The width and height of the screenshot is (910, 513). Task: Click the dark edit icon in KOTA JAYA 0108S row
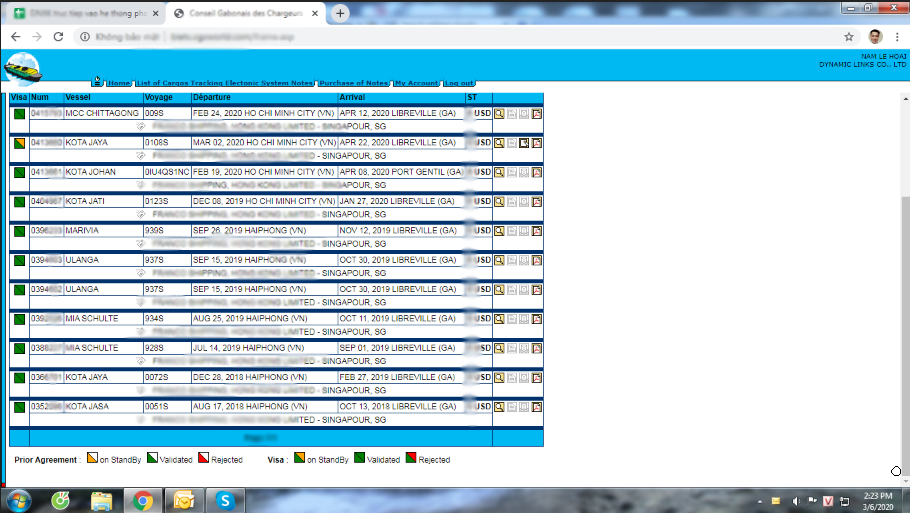[524, 143]
